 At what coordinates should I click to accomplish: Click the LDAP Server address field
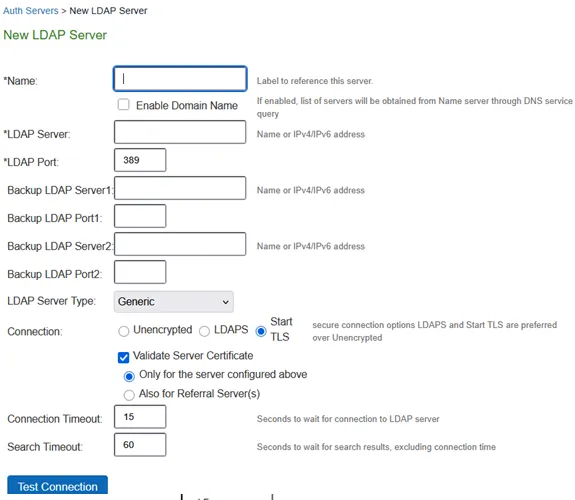click(180, 132)
